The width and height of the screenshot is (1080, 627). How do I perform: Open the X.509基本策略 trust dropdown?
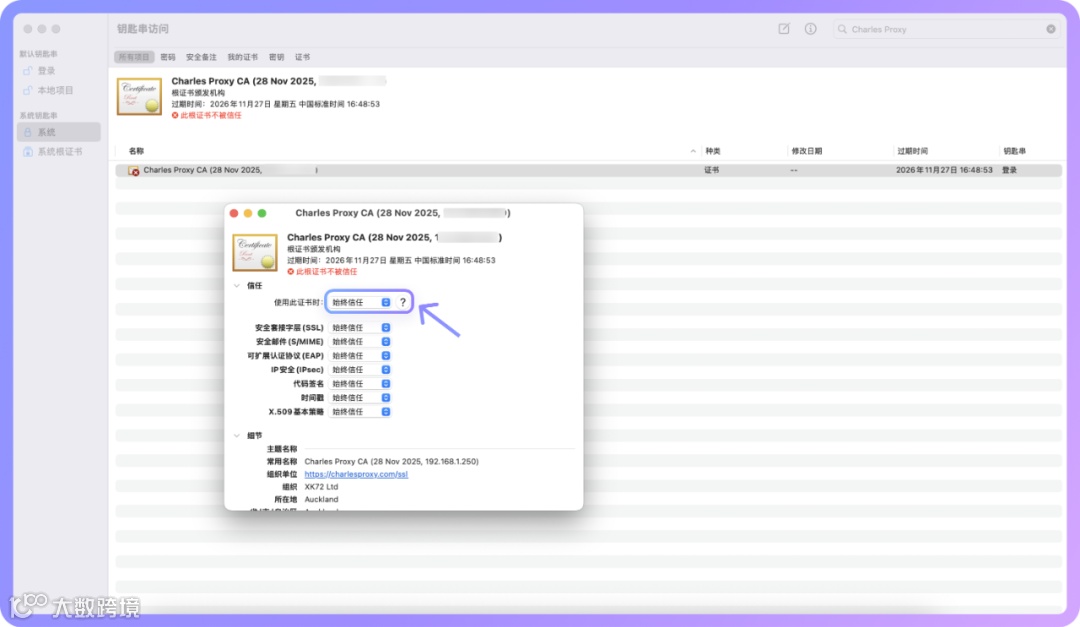point(360,412)
